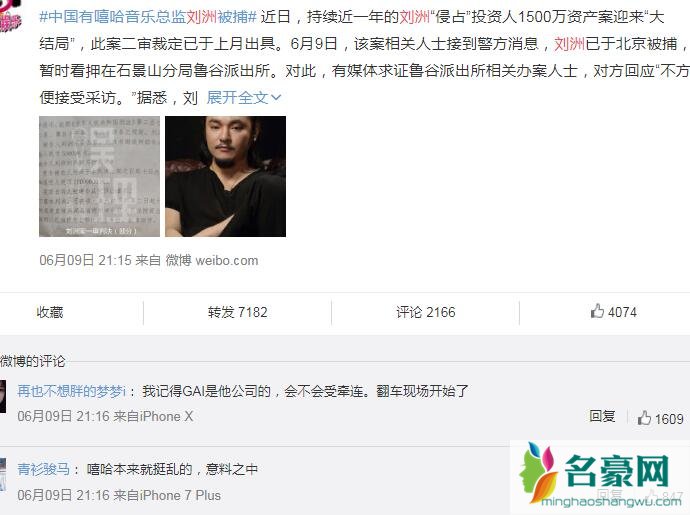Screen dimensions: 690x515
Task: Open the man's portrait photo thumbnail
Action: [x=225, y=177]
